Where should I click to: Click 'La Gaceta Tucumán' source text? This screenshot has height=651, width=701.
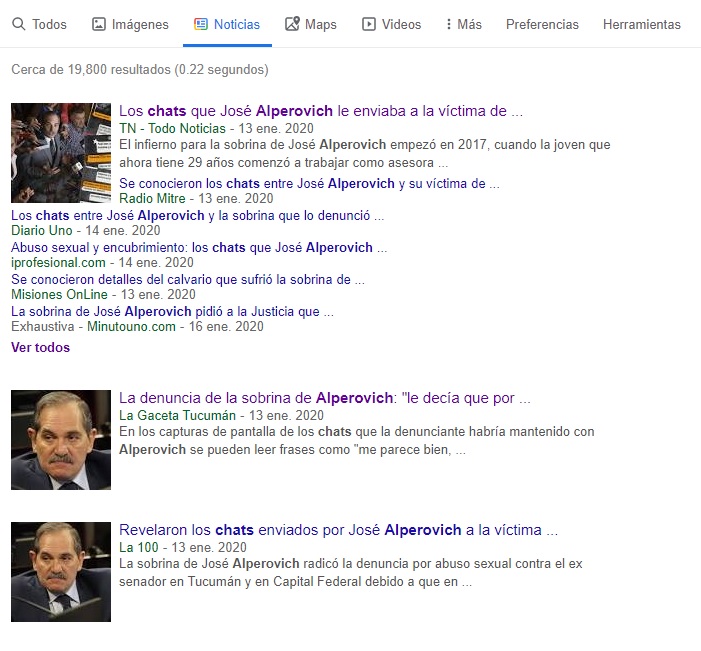(177, 415)
